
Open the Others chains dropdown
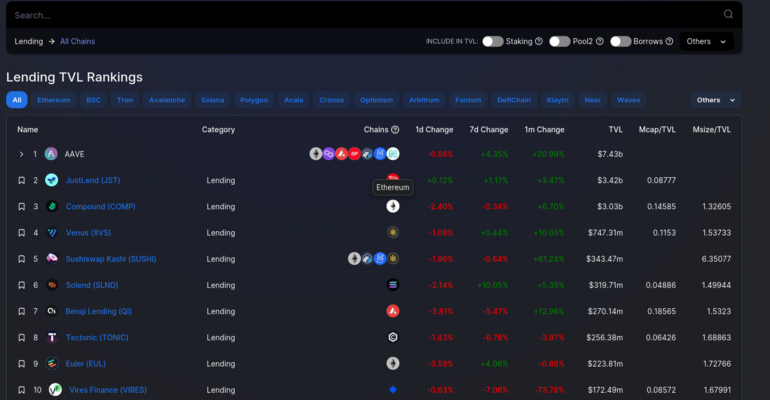716,100
